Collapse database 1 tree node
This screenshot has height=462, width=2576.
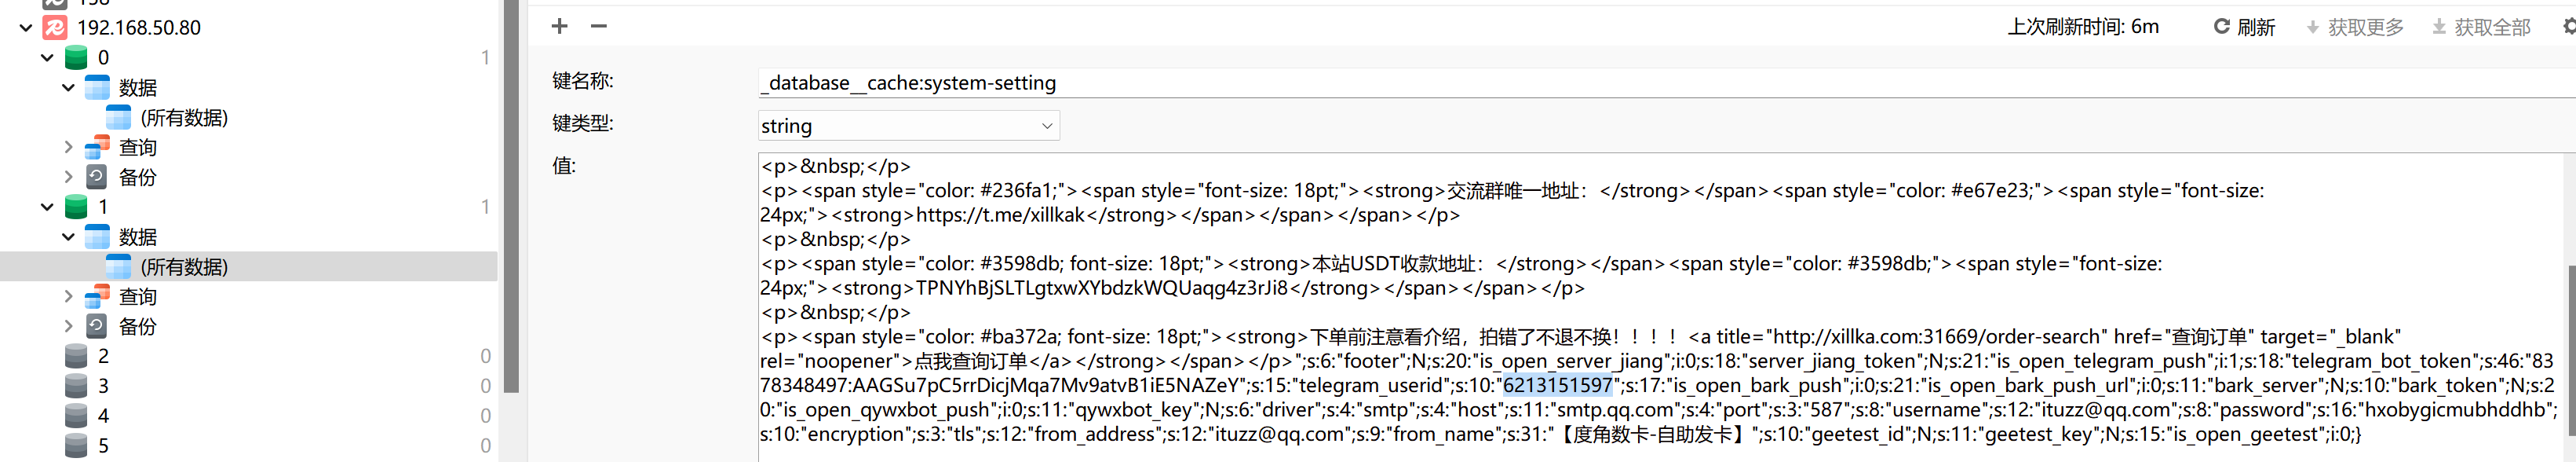click(47, 207)
